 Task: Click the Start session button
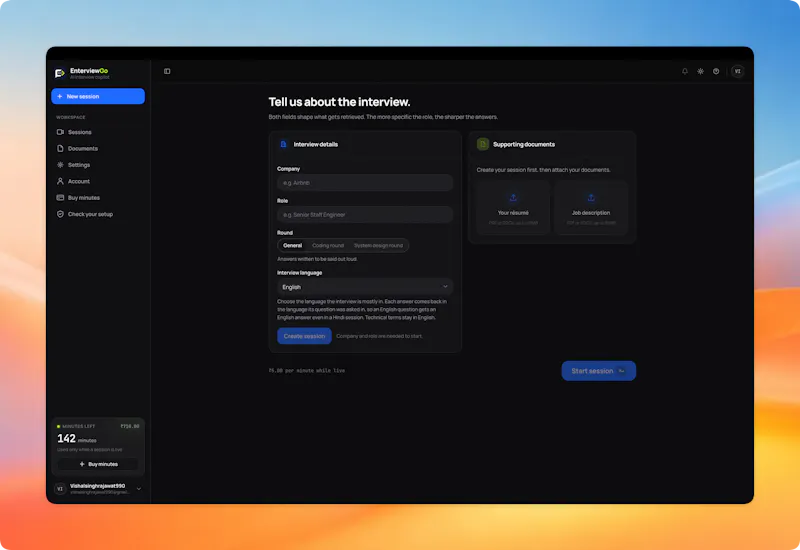(x=598, y=371)
